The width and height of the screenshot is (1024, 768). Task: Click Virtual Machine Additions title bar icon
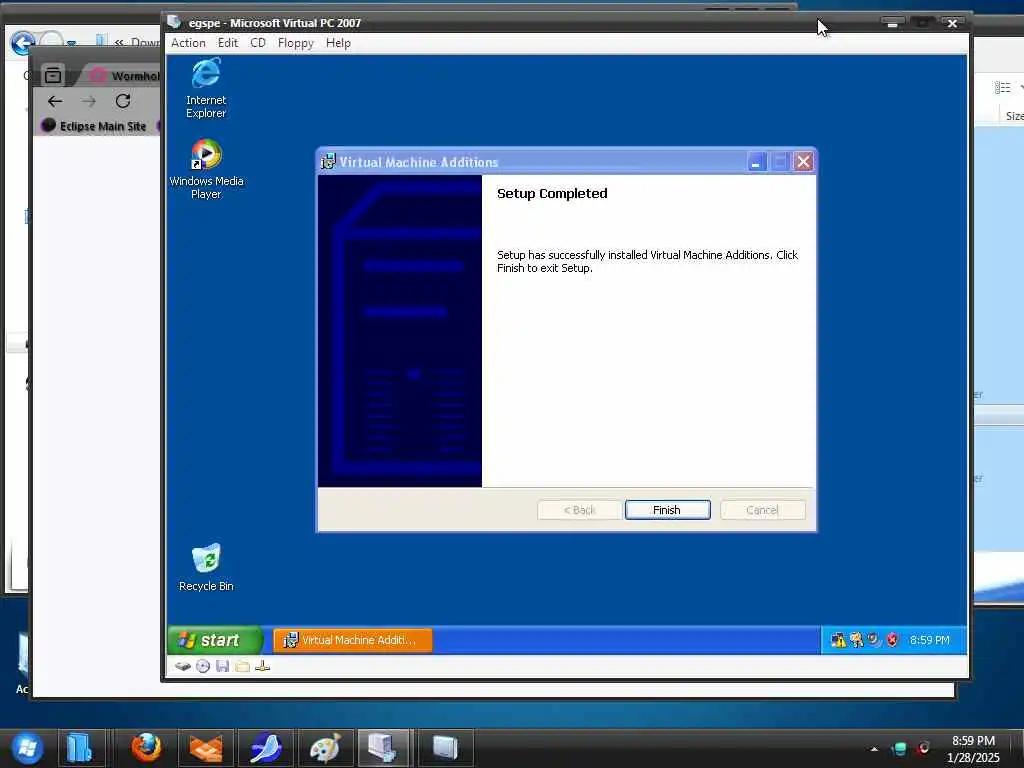click(x=328, y=161)
